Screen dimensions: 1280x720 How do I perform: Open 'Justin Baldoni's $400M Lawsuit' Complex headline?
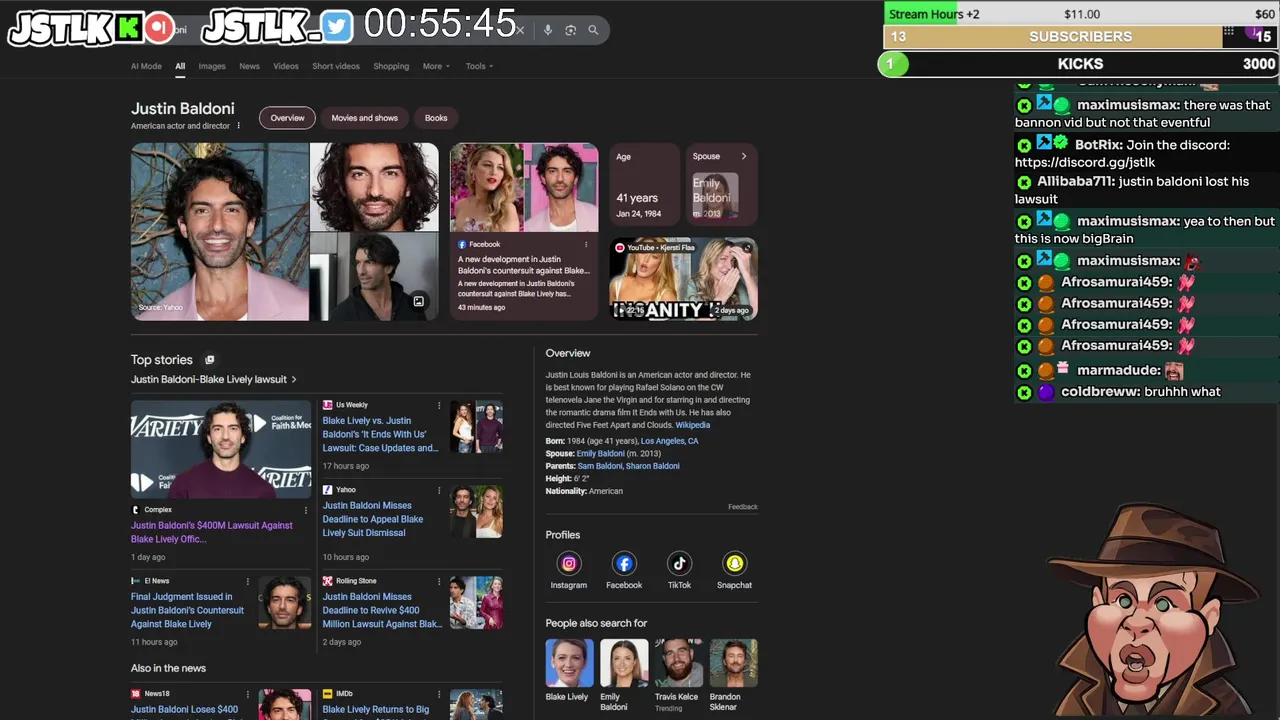click(212, 532)
